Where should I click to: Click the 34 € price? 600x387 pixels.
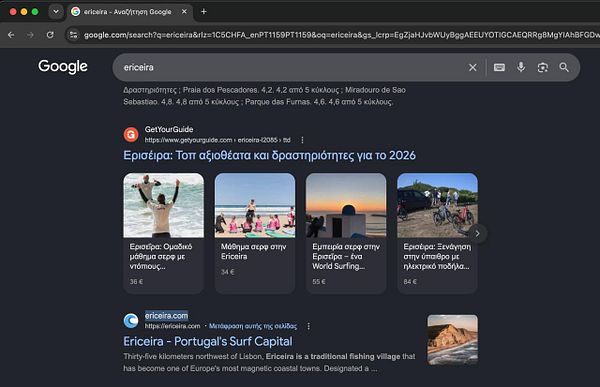point(228,272)
